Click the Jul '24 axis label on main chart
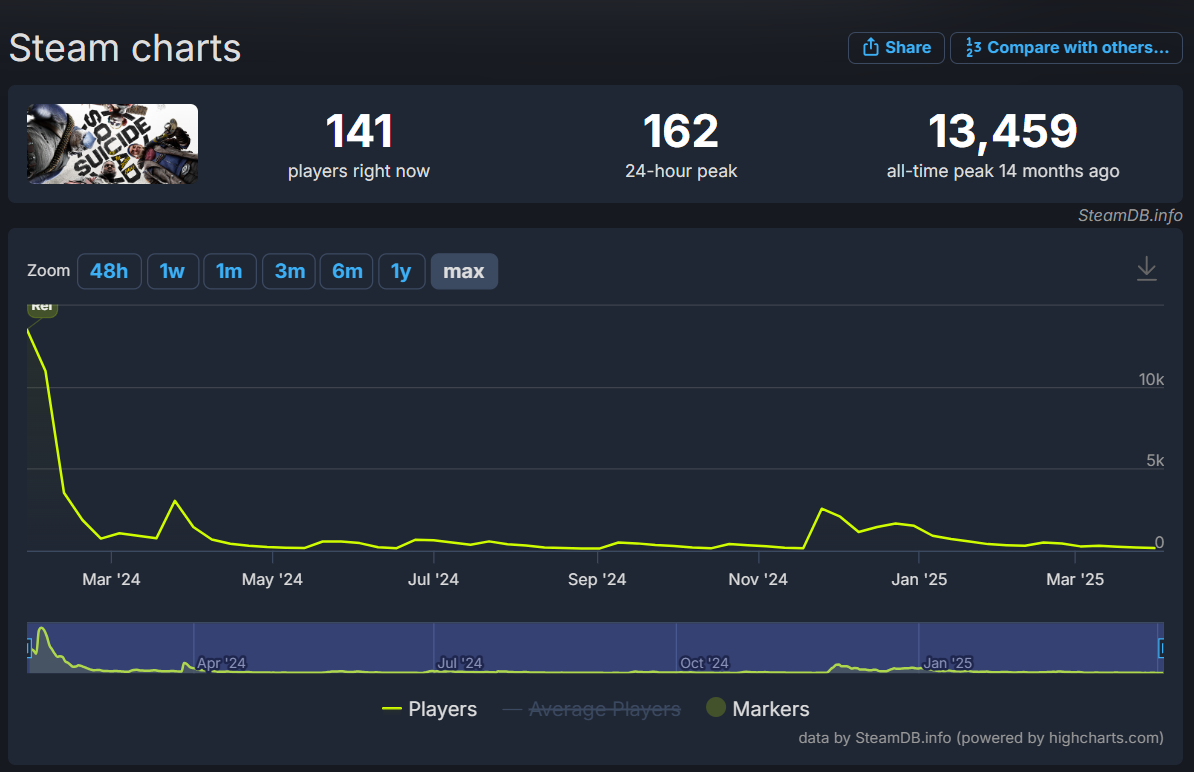This screenshot has width=1194, height=772. pos(433,579)
